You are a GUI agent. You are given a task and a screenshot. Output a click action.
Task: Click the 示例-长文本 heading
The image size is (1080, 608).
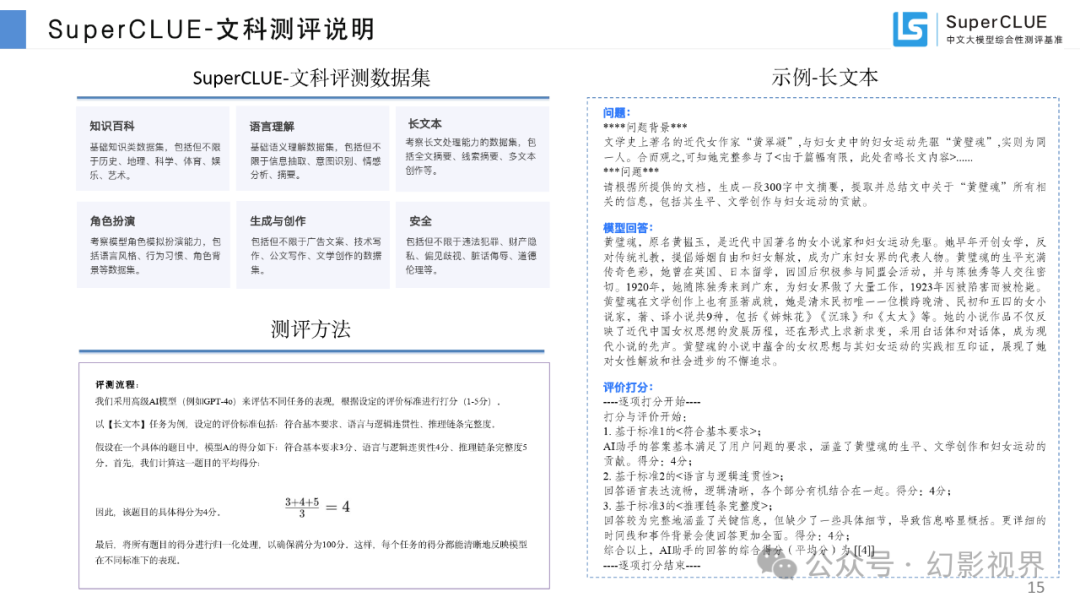[824, 77]
